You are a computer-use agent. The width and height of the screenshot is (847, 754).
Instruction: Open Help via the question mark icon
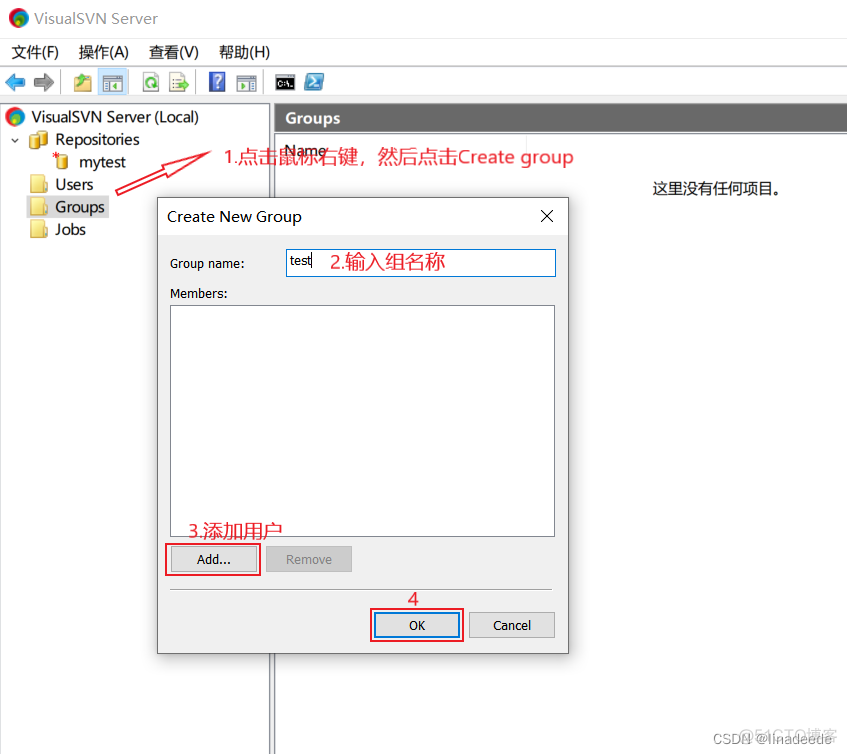point(217,83)
